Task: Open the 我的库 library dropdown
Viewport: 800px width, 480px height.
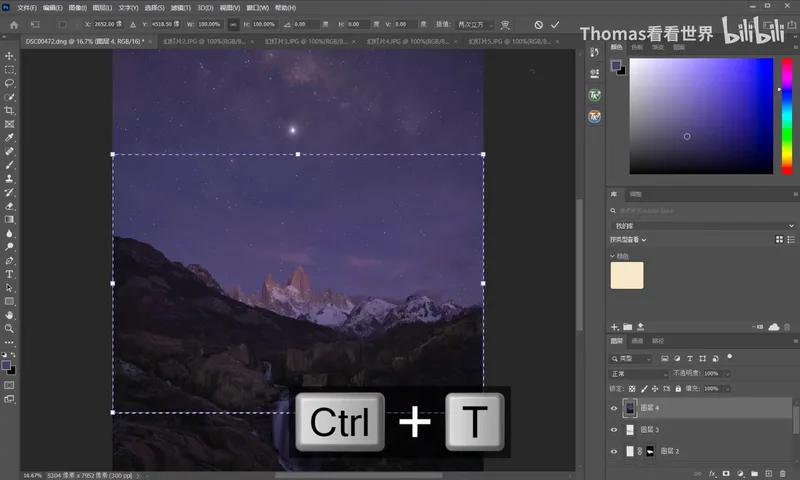Action: pyautogui.click(x=703, y=225)
